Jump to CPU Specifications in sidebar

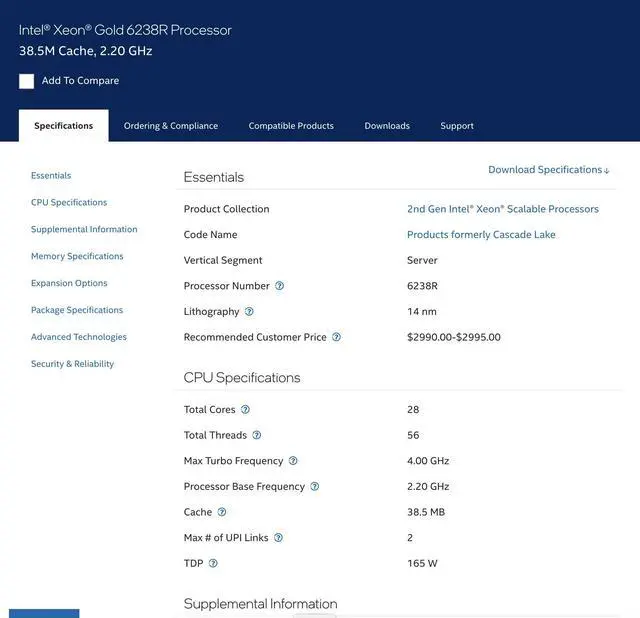tap(69, 202)
